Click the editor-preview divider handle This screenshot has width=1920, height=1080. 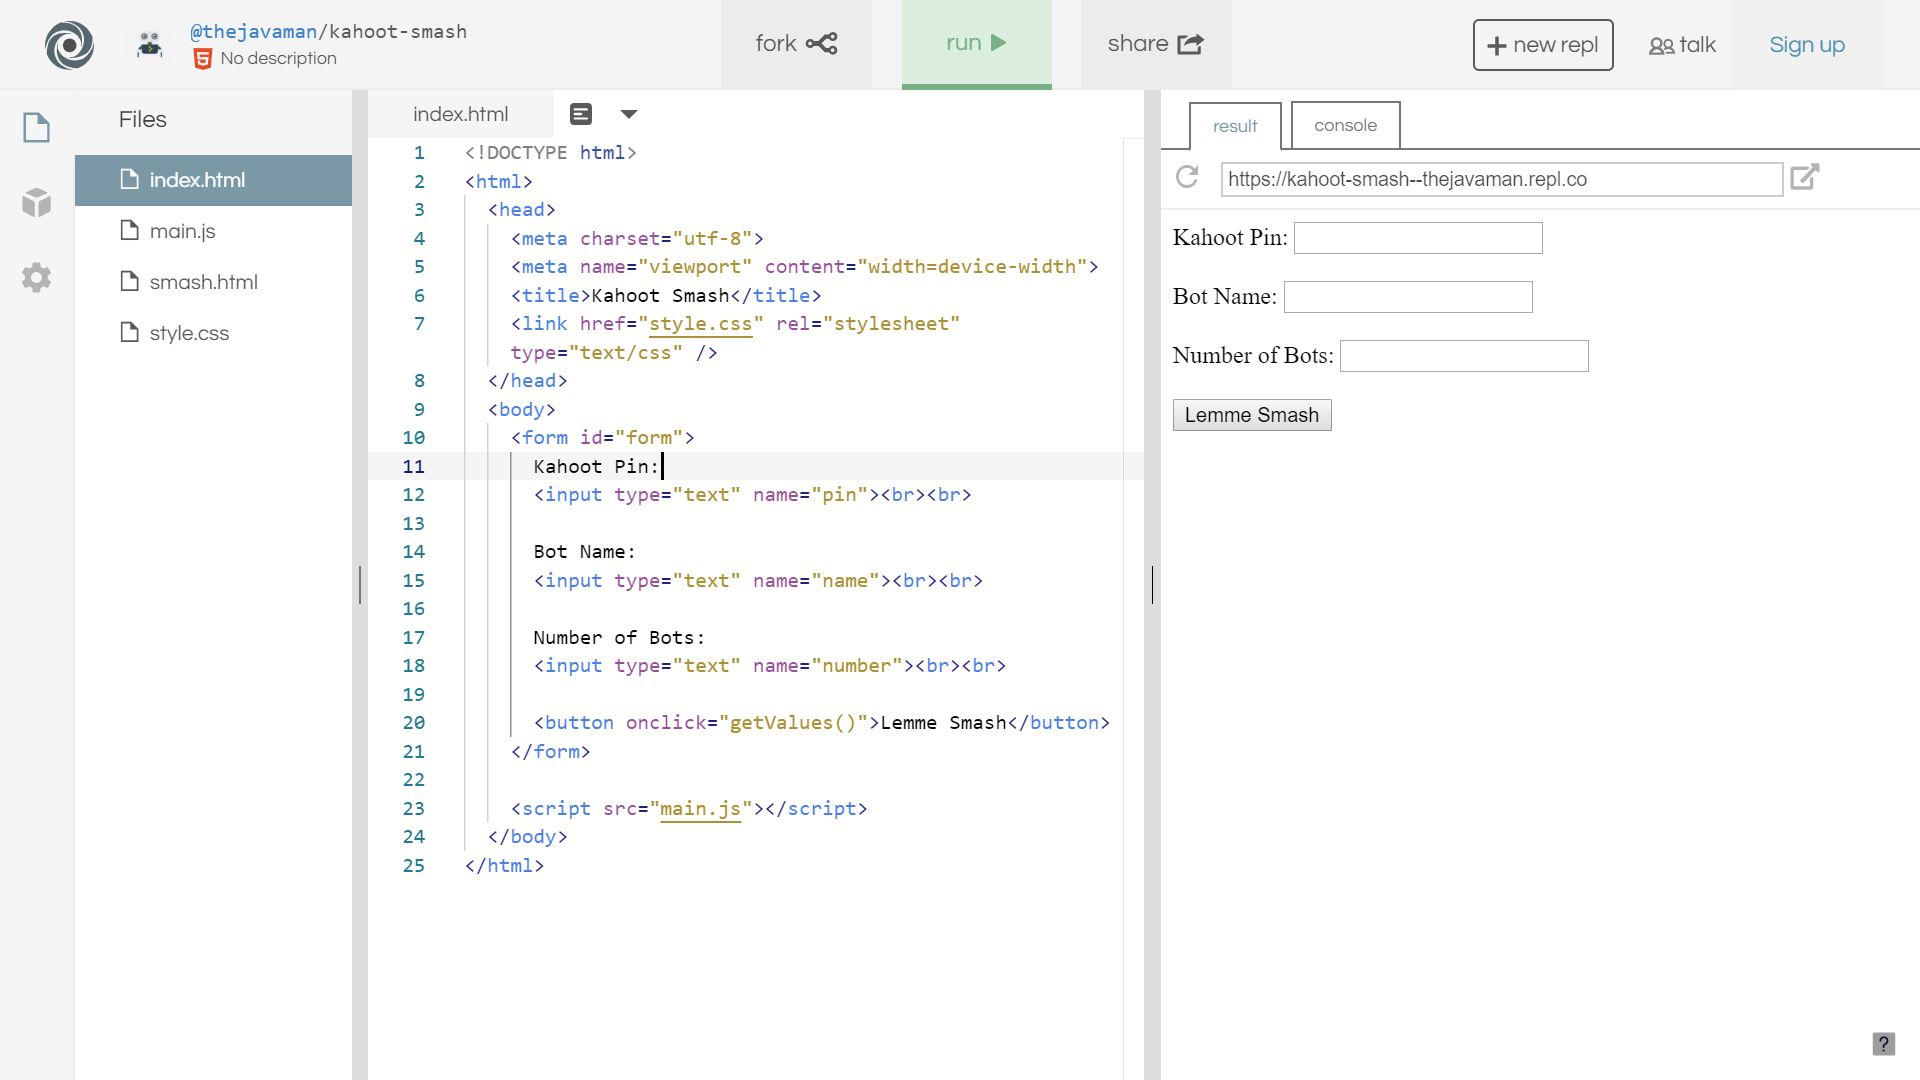click(1152, 584)
